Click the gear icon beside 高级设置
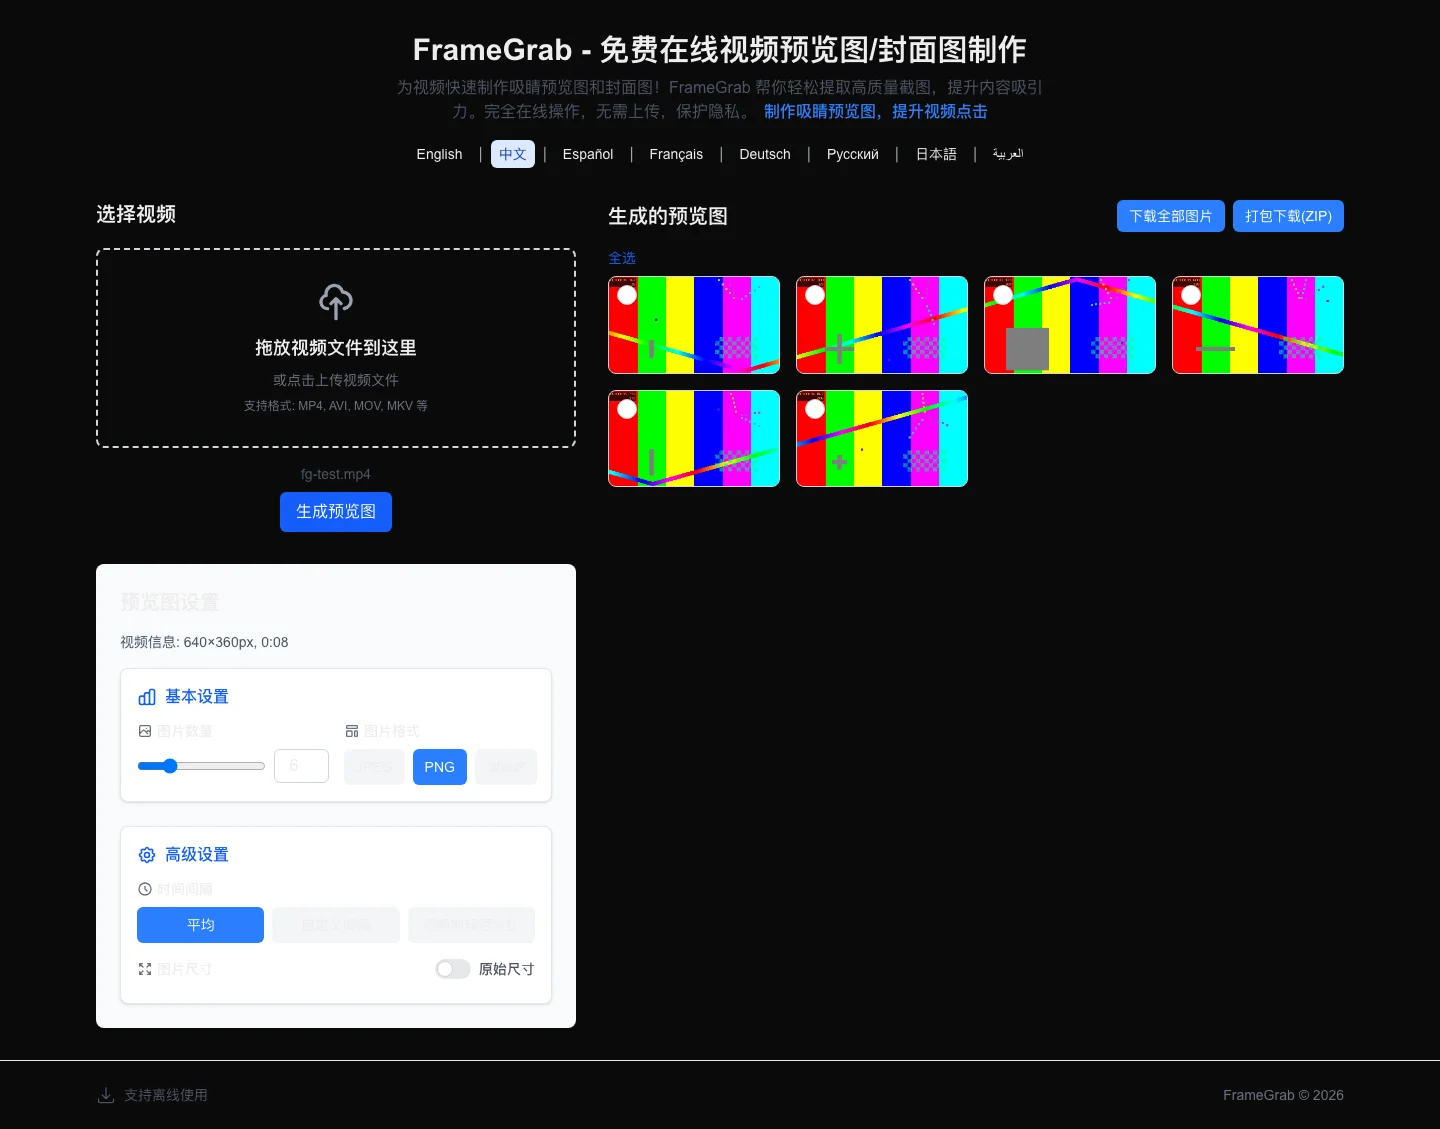This screenshot has height=1129, width=1440. point(147,855)
